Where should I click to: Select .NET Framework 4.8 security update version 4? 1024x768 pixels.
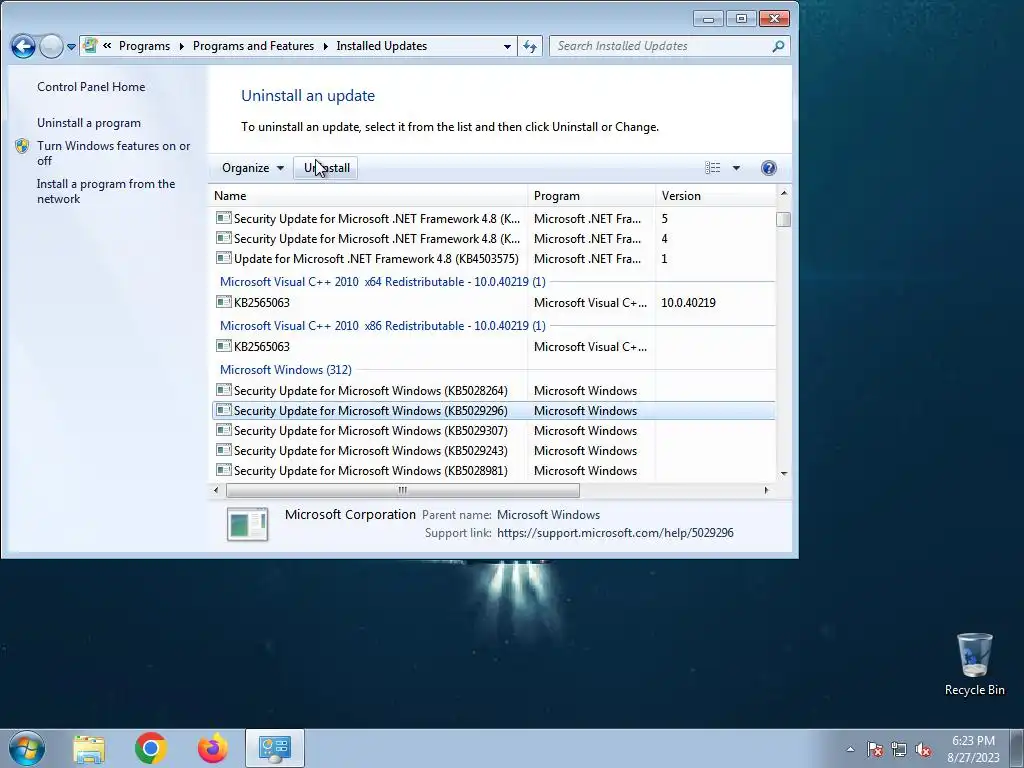click(x=494, y=239)
